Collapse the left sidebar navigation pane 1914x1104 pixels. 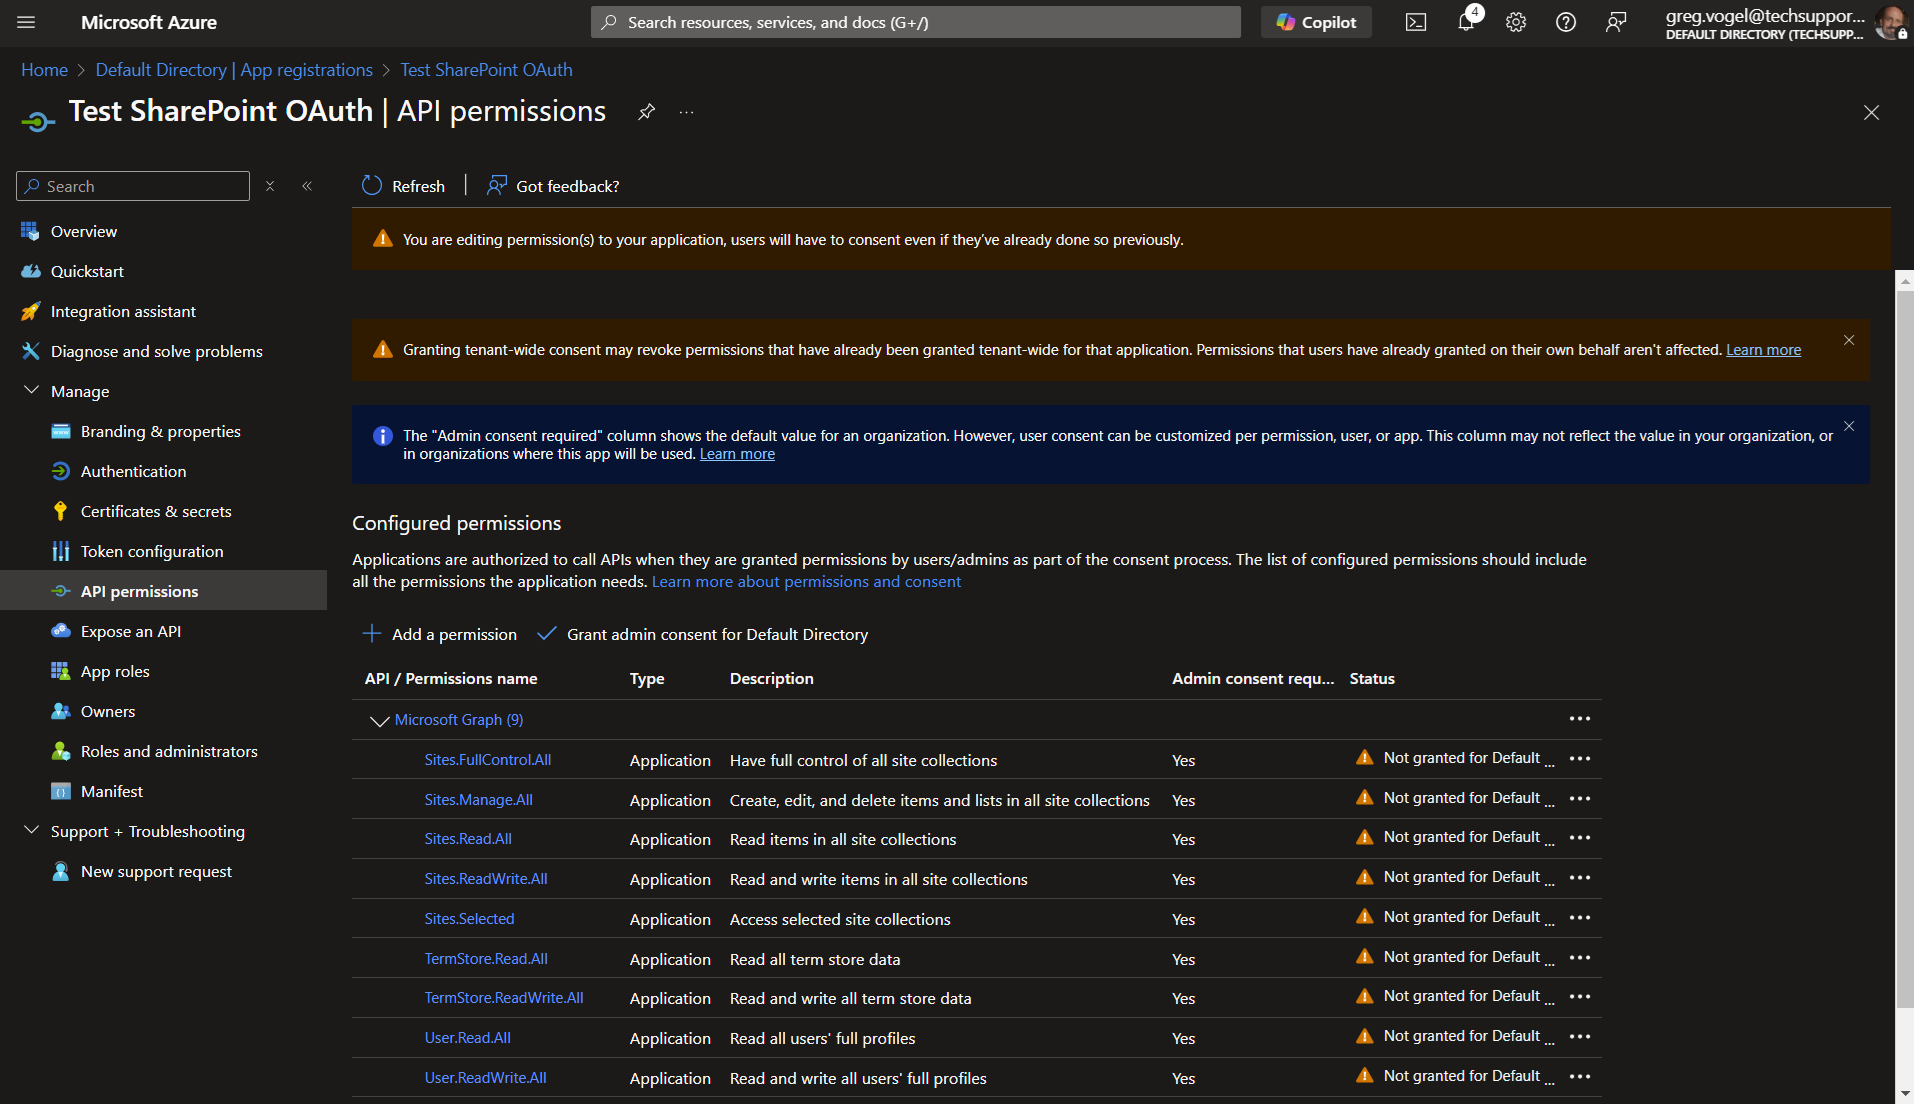pyautogui.click(x=307, y=186)
